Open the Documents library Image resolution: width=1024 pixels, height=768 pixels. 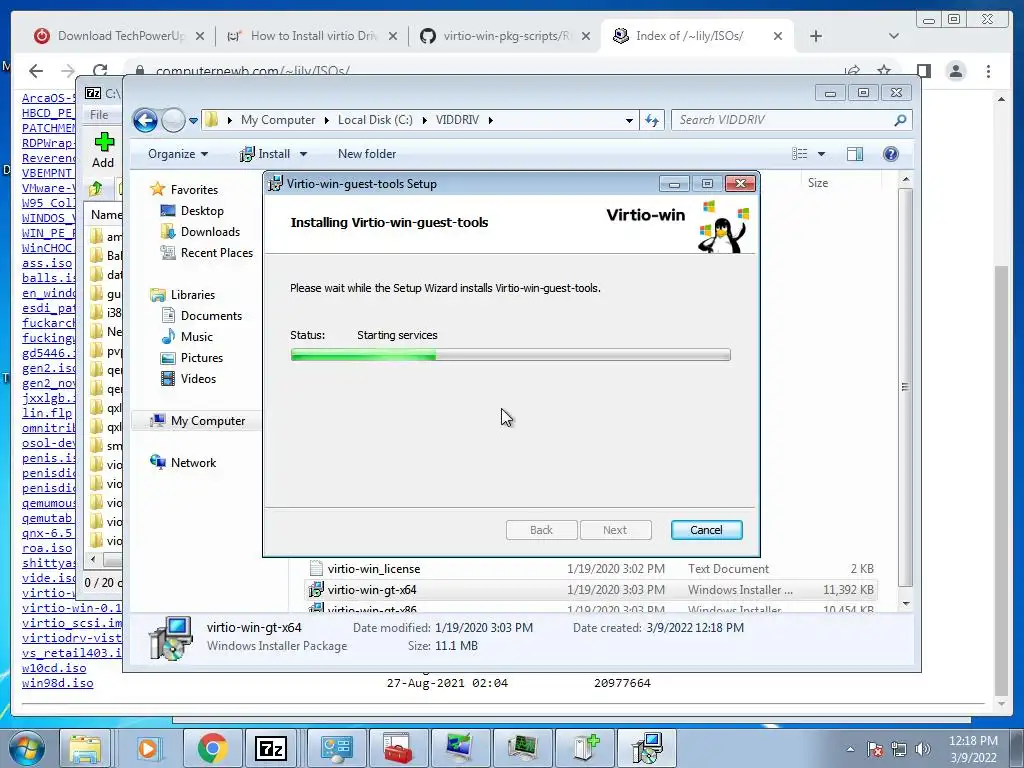(x=211, y=316)
